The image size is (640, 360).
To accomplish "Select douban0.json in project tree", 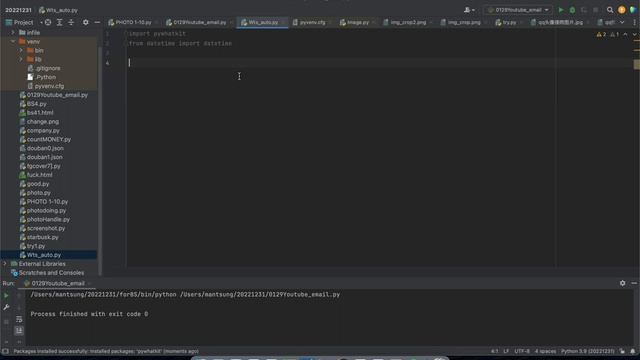I will pos(41,148).
